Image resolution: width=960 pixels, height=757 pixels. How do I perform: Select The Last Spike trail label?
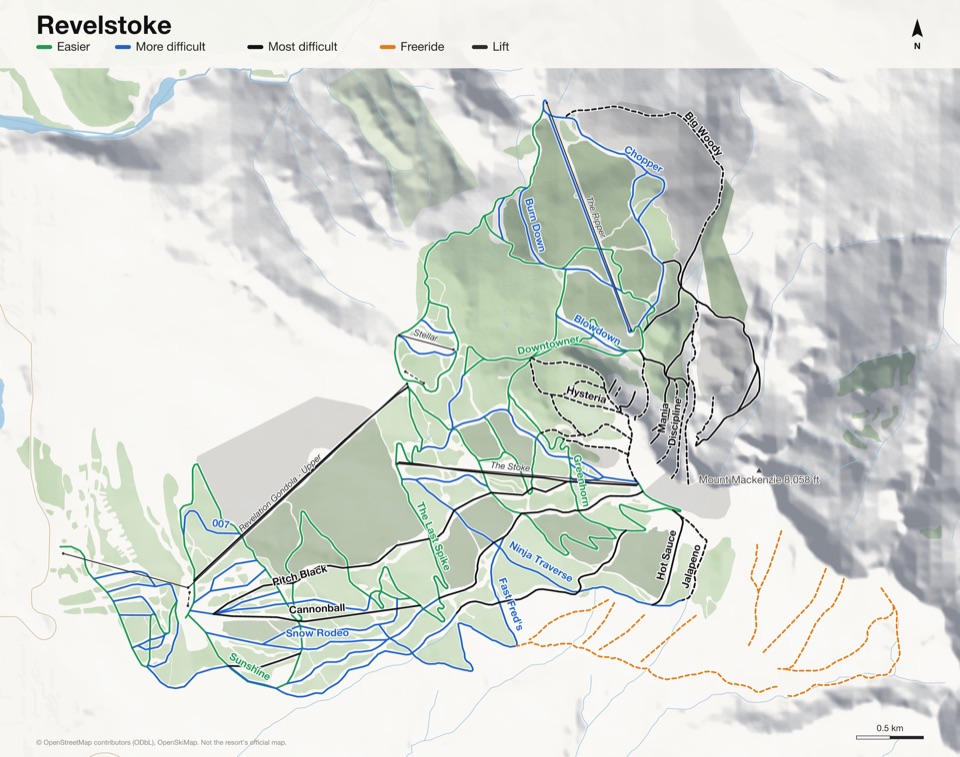433,536
